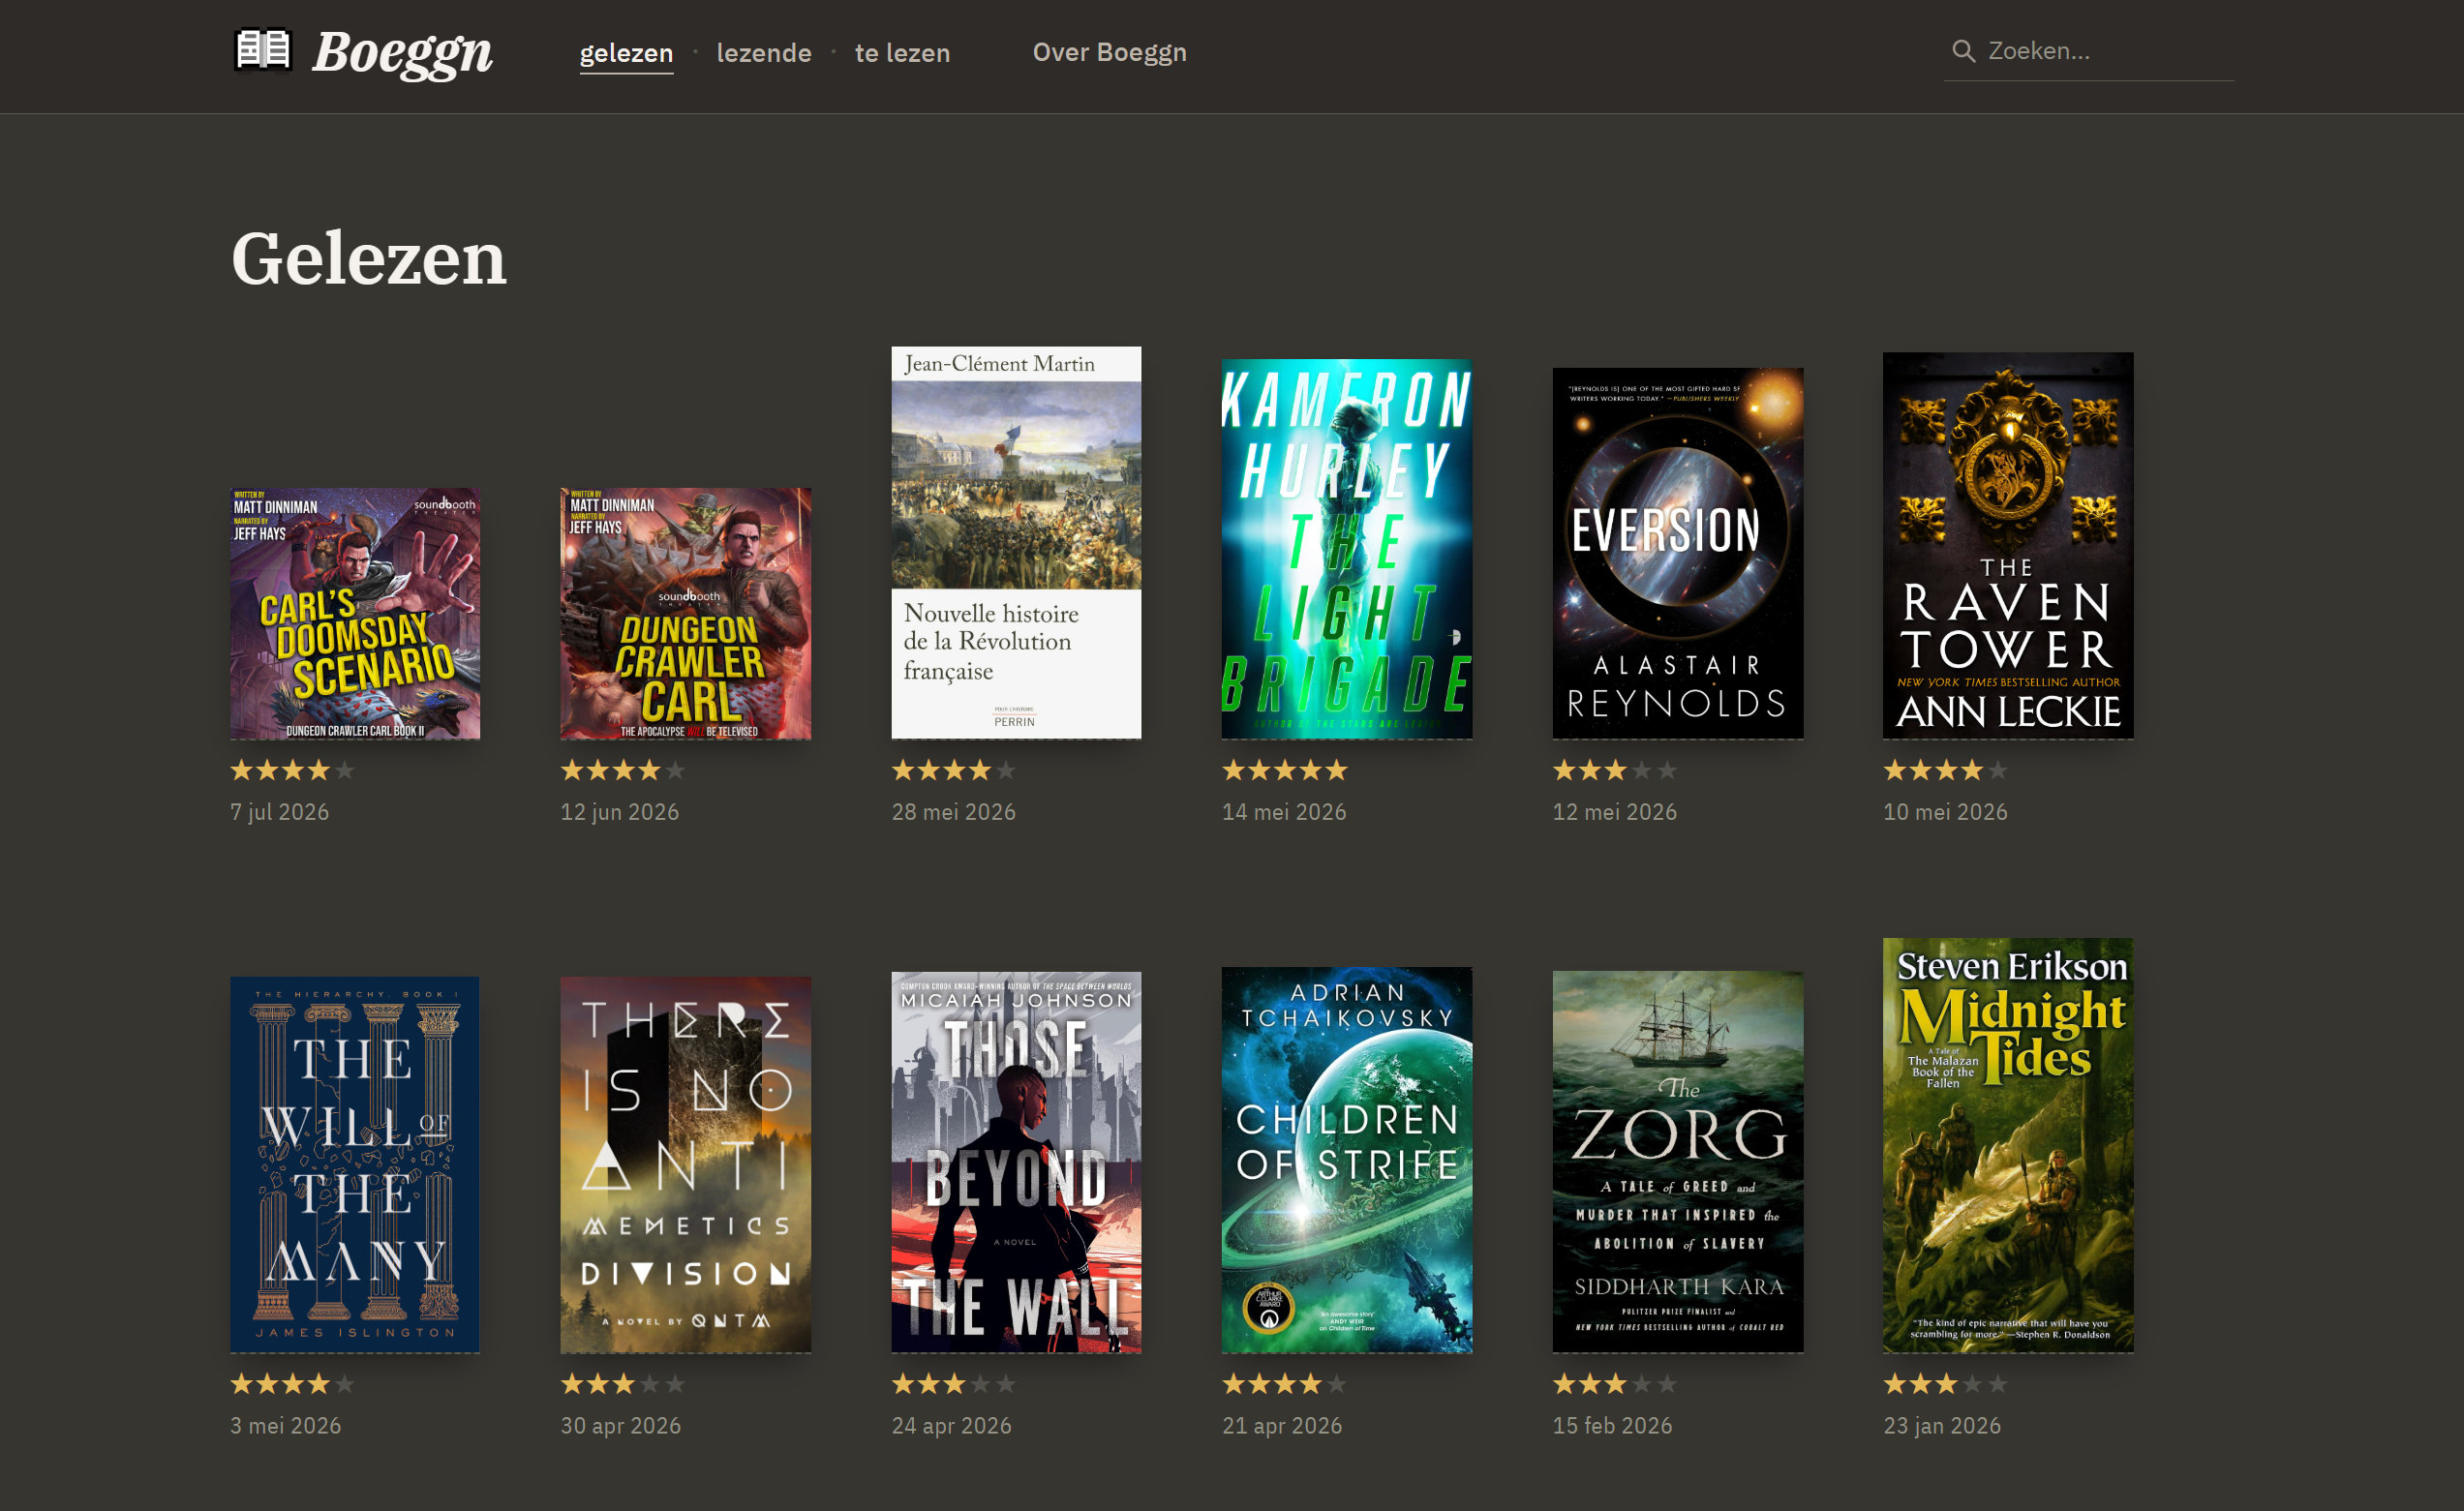The width and height of the screenshot is (2464, 1511).
Task: Click star rating under Children of Strife
Action: [1284, 1384]
